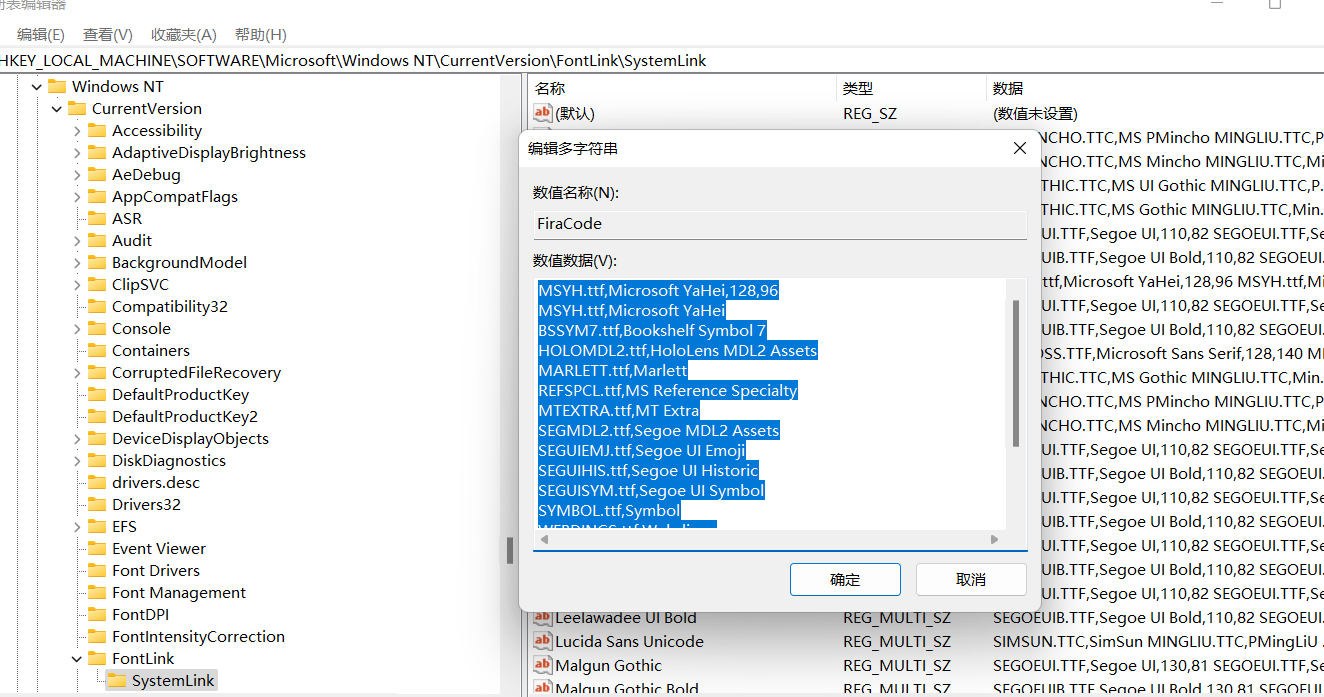
Task: Expand the AeDebug key
Action: [77, 175]
